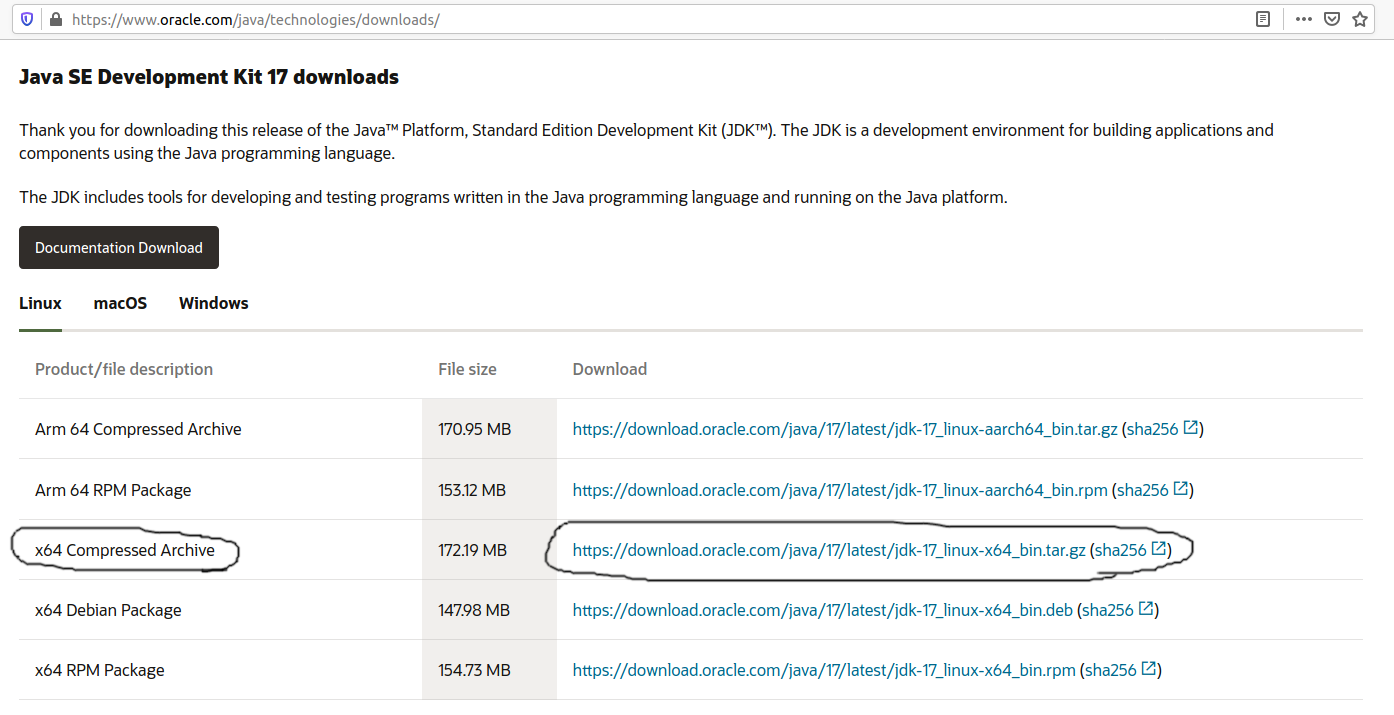
Task: Click 'x64 Debian Package' row text
Action: pyautogui.click(x=108, y=610)
